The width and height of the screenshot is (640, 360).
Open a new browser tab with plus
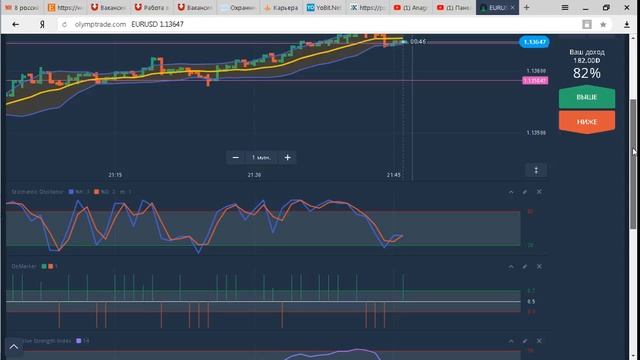(x=527, y=7)
